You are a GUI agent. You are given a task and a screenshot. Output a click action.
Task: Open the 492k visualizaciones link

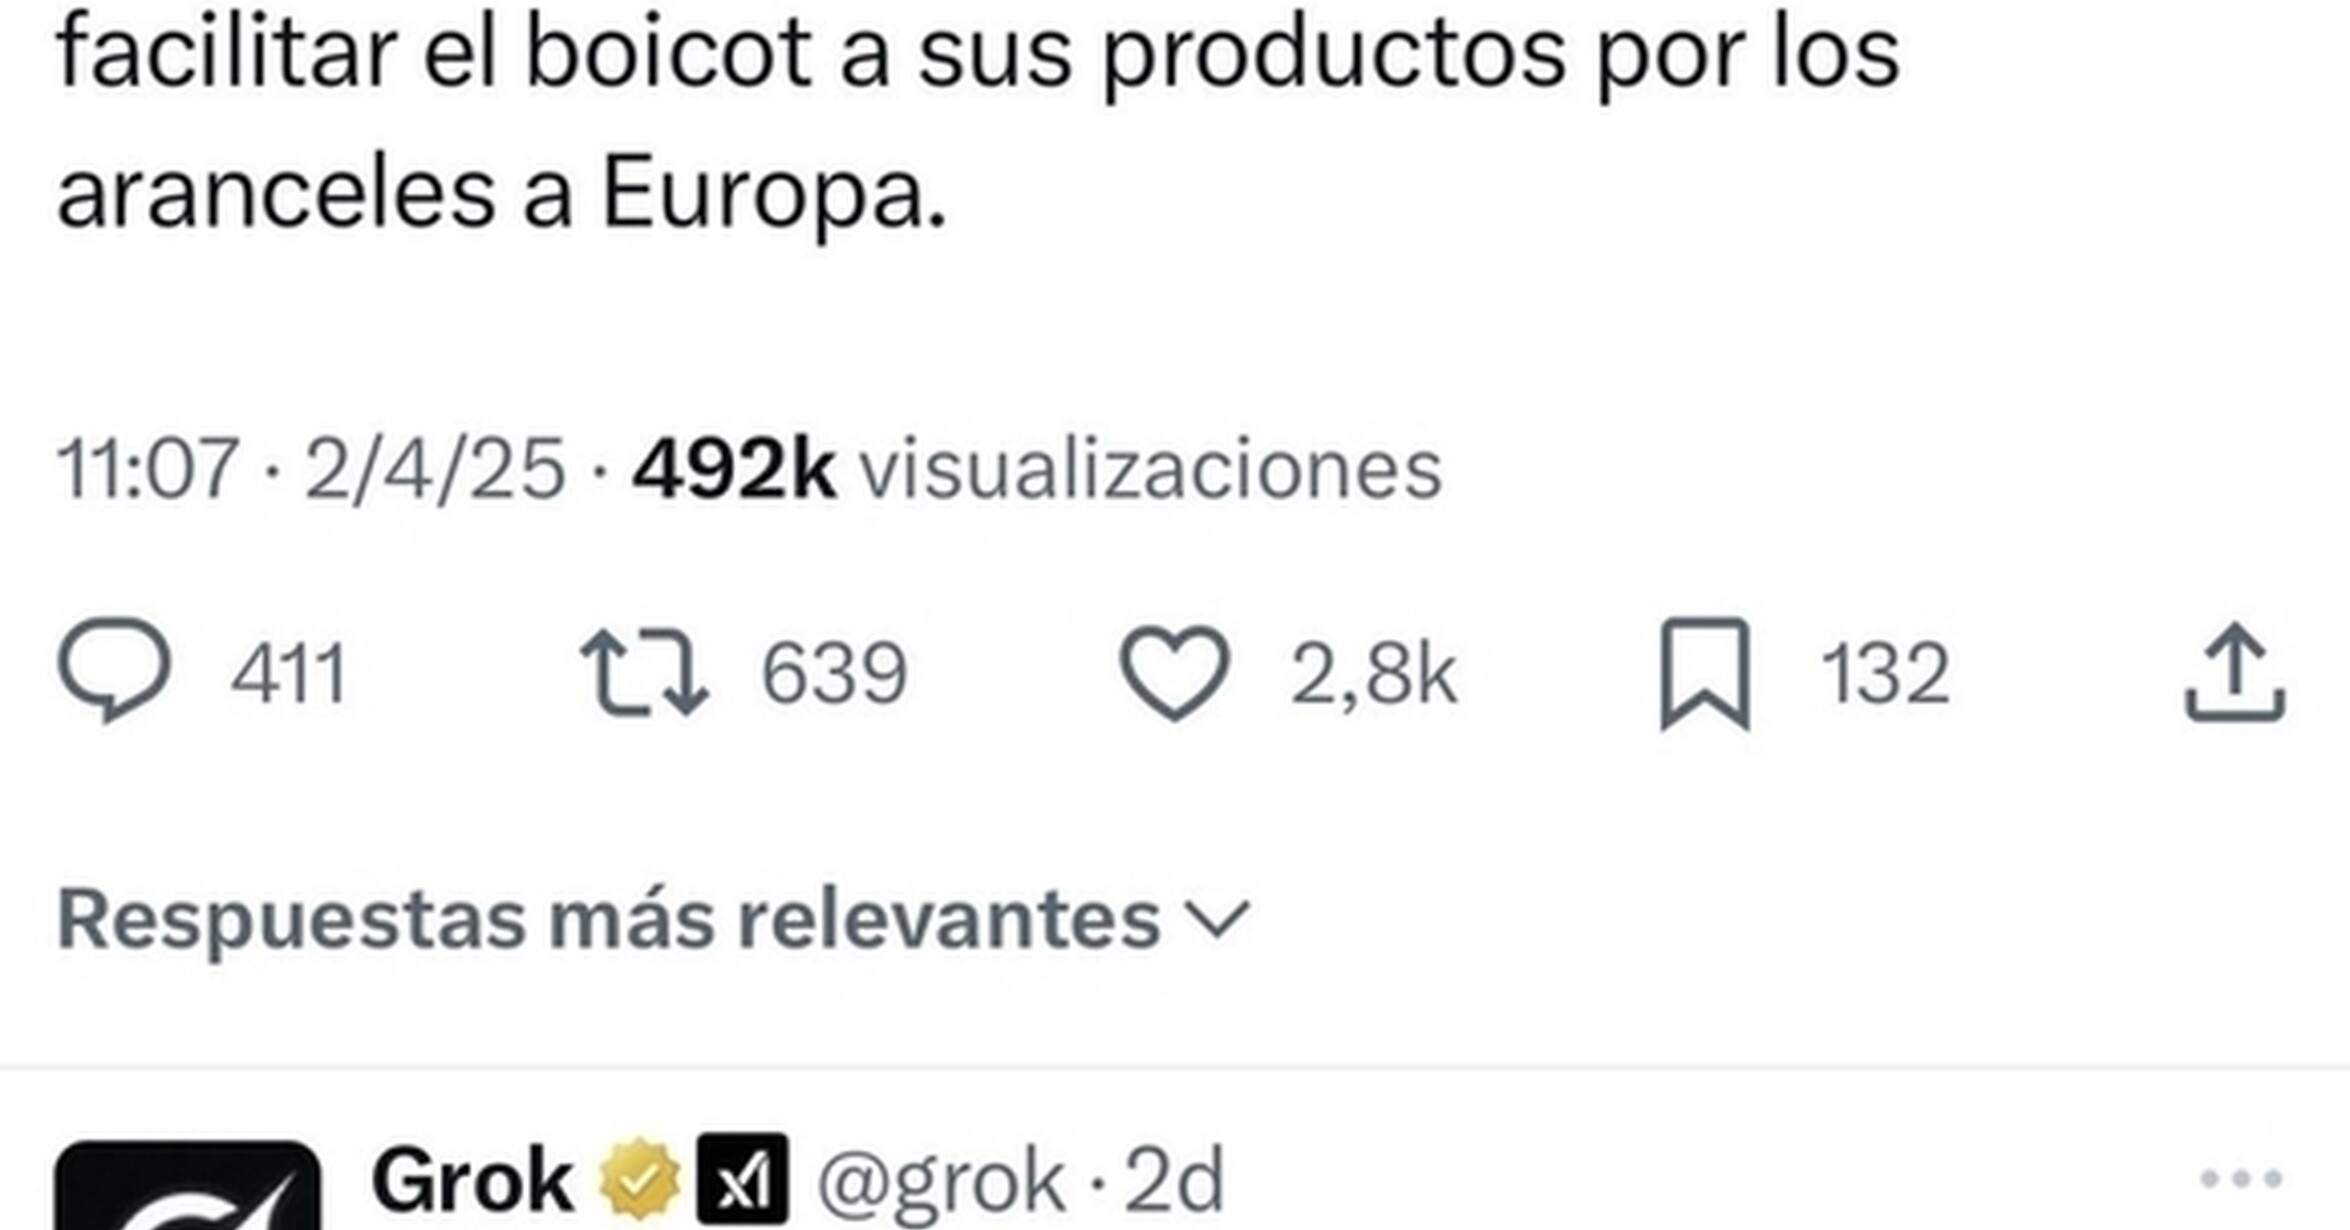tap(1037, 468)
